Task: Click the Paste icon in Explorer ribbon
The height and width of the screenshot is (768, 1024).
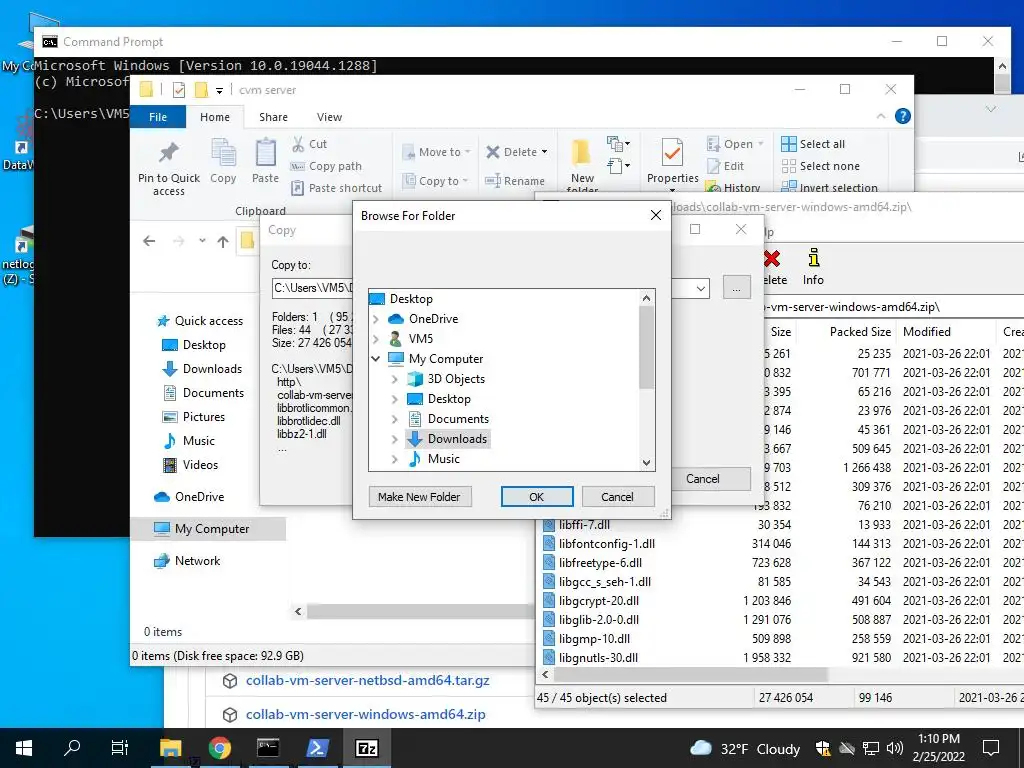Action: [x=265, y=161]
